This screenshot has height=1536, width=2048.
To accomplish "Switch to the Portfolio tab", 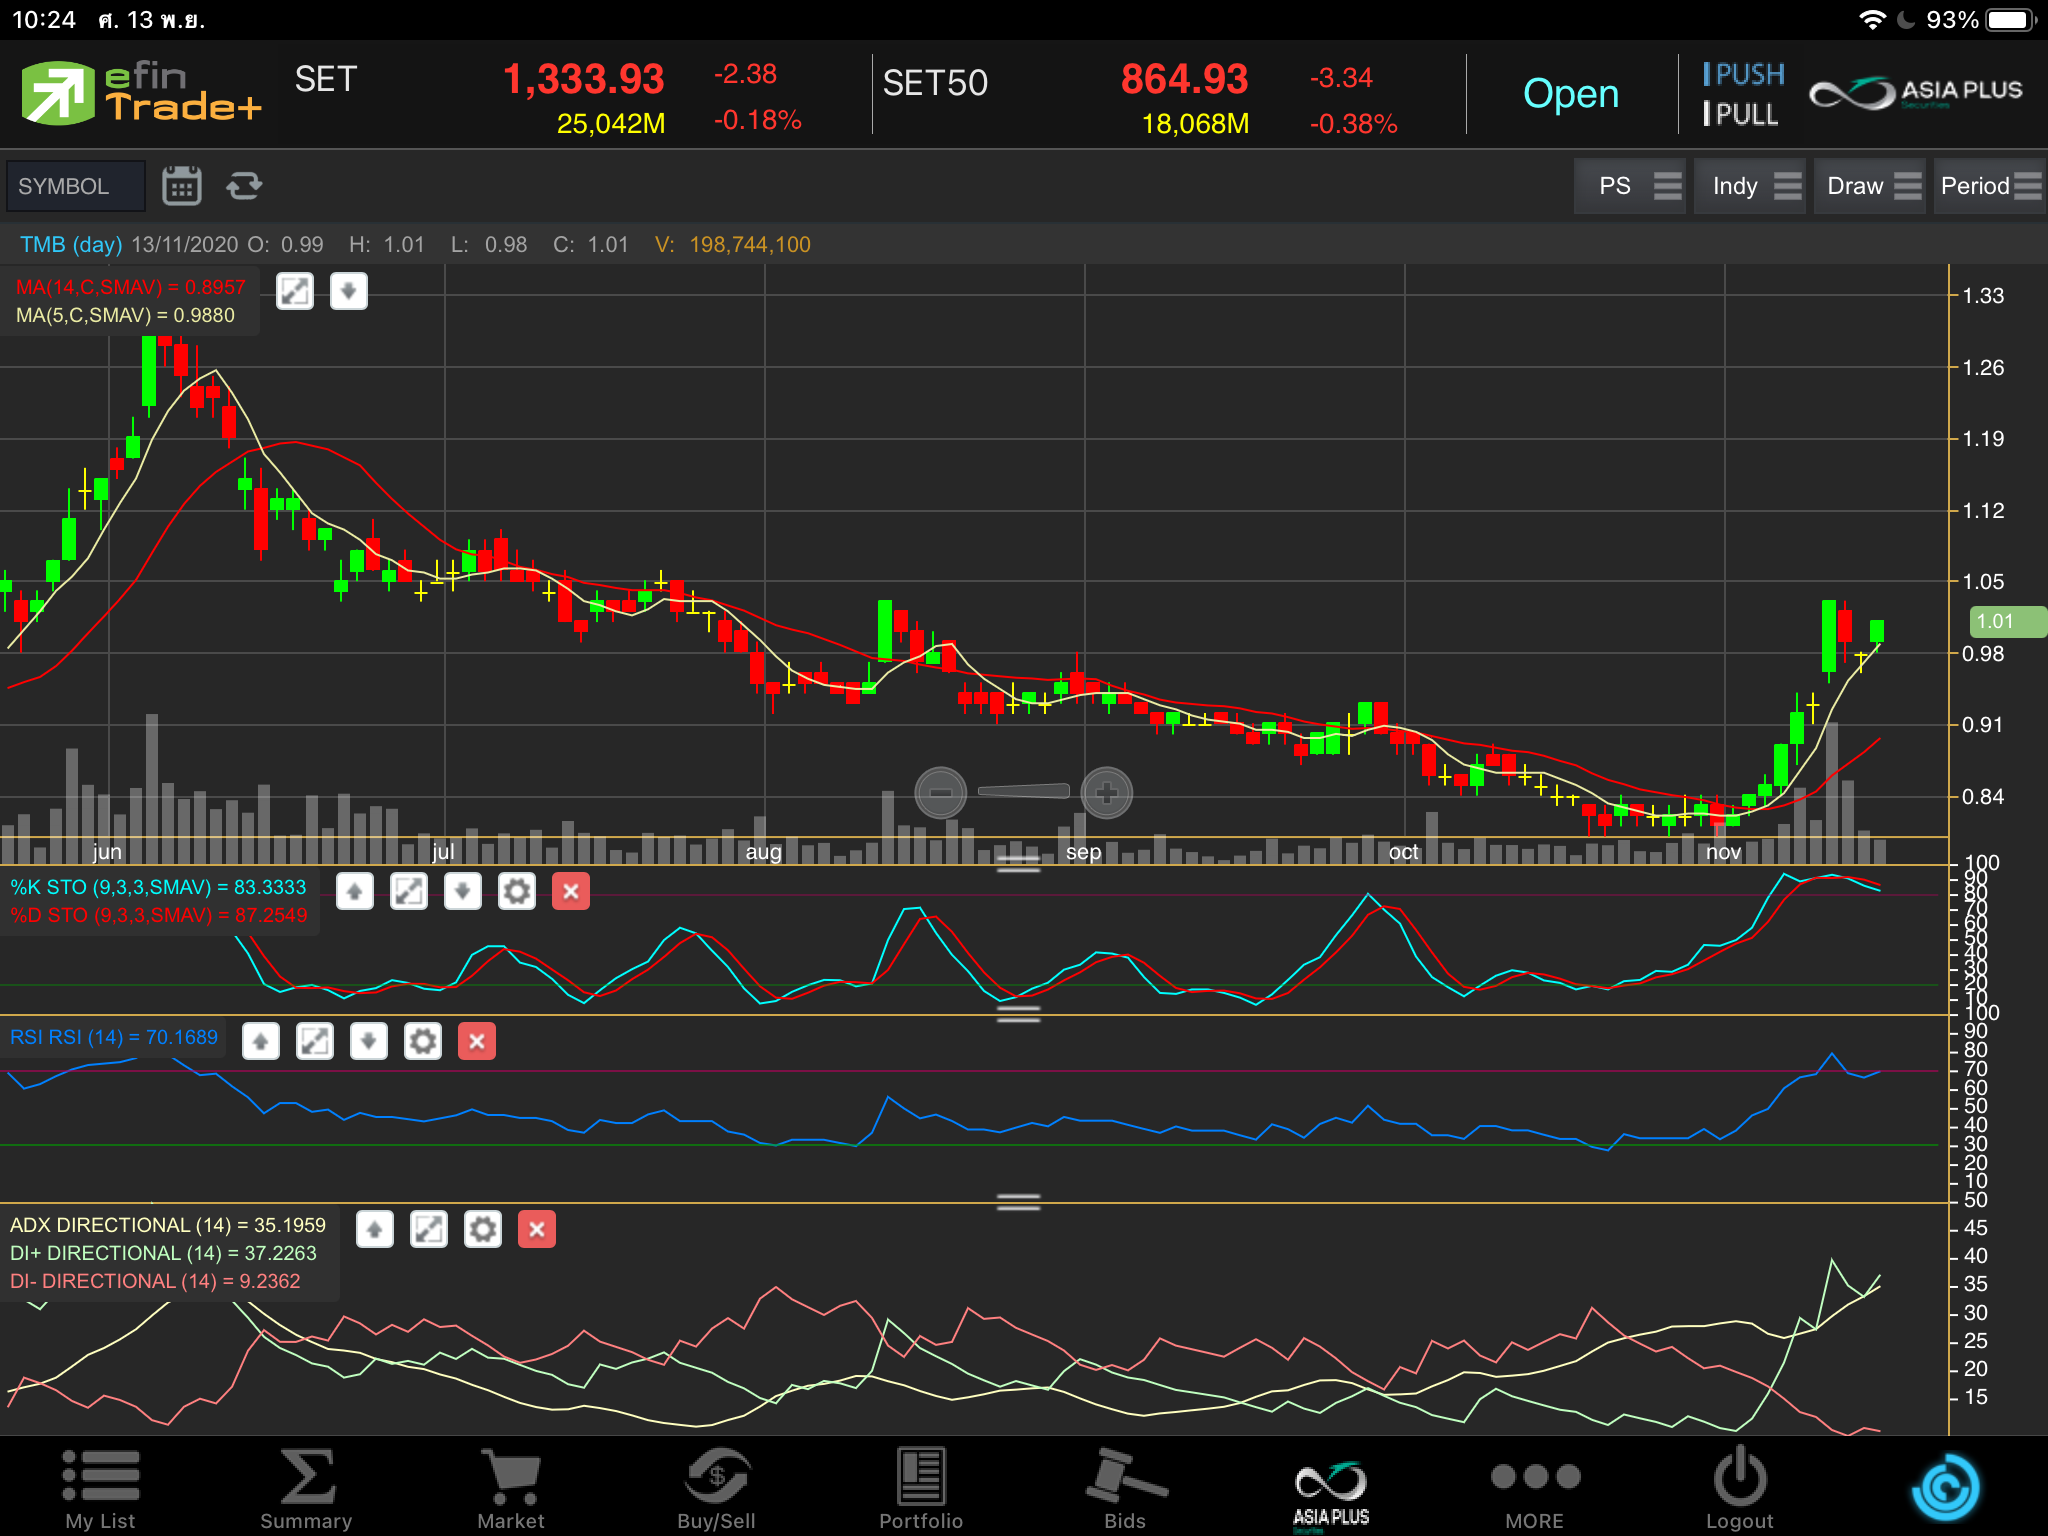I will (x=920, y=1488).
